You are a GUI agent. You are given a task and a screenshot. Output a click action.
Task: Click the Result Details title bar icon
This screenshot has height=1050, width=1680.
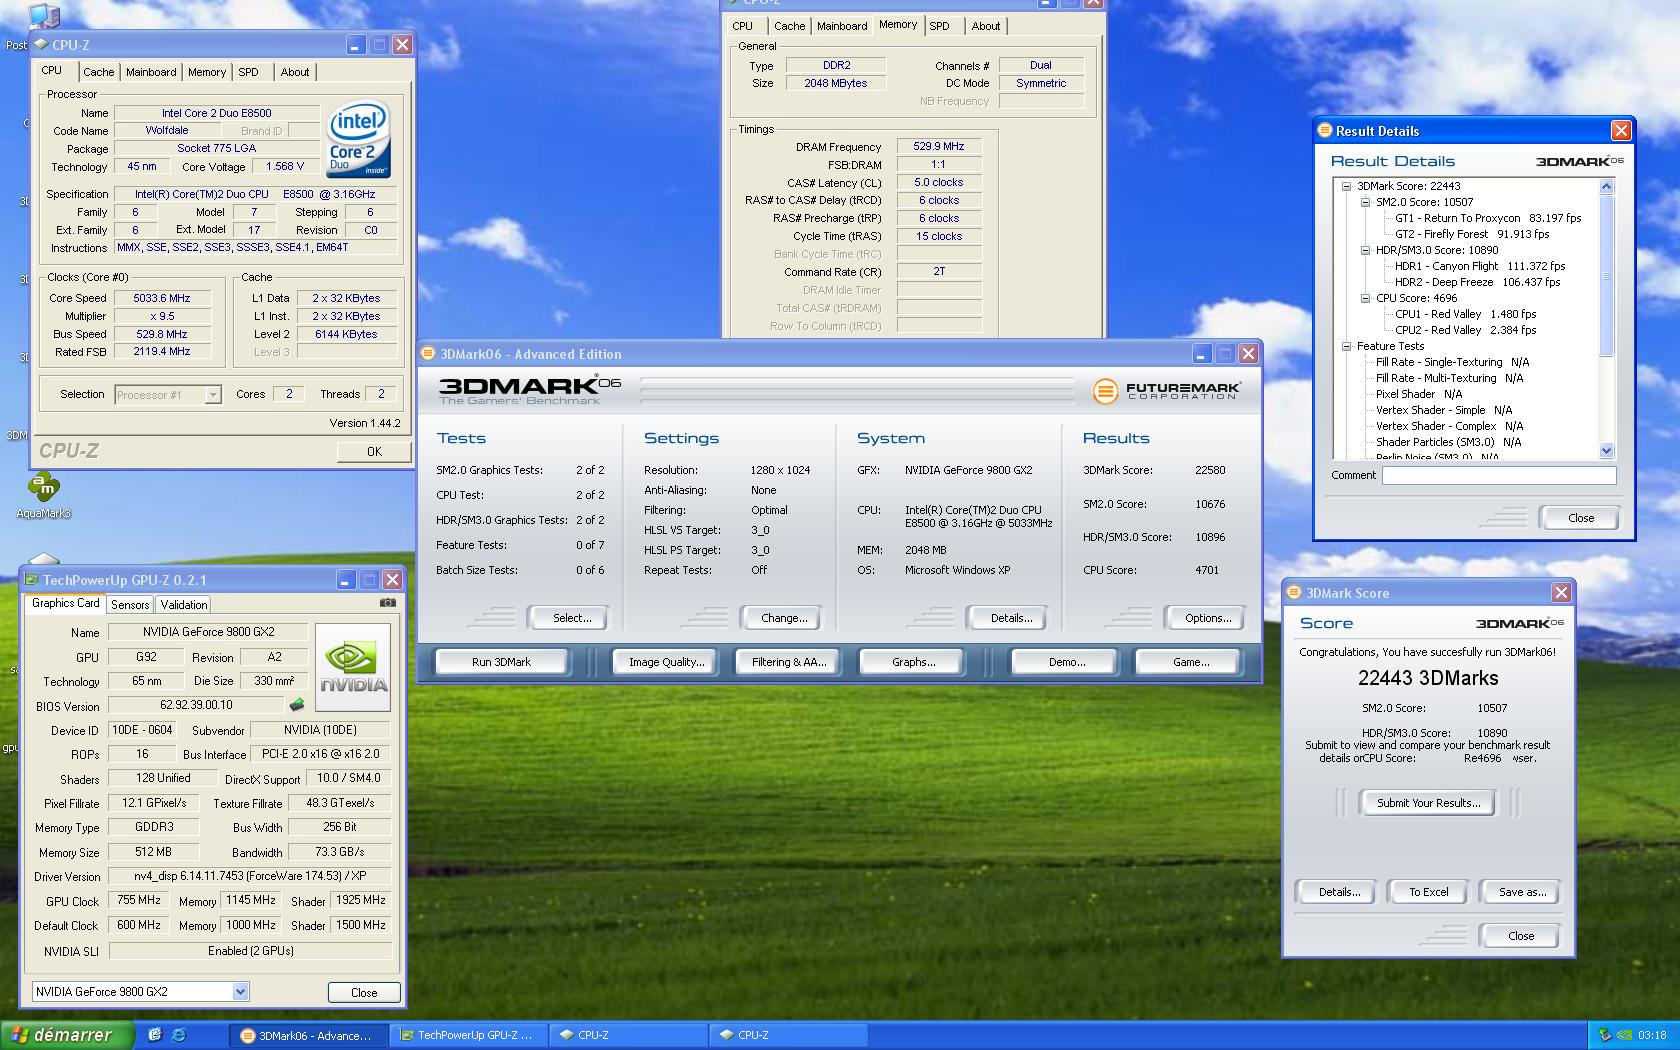[x=1325, y=131]
